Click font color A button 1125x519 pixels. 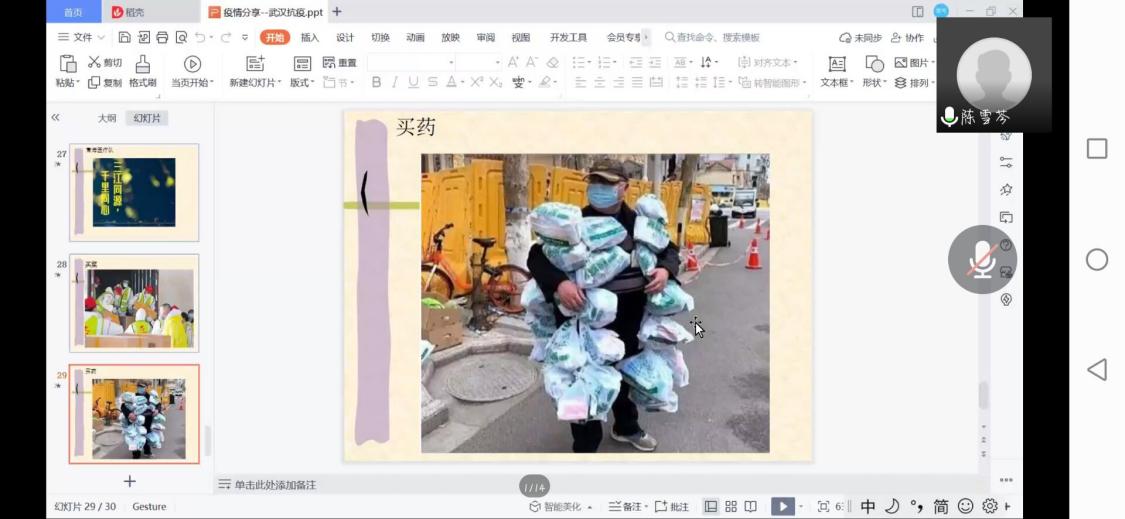coord(451,83)
